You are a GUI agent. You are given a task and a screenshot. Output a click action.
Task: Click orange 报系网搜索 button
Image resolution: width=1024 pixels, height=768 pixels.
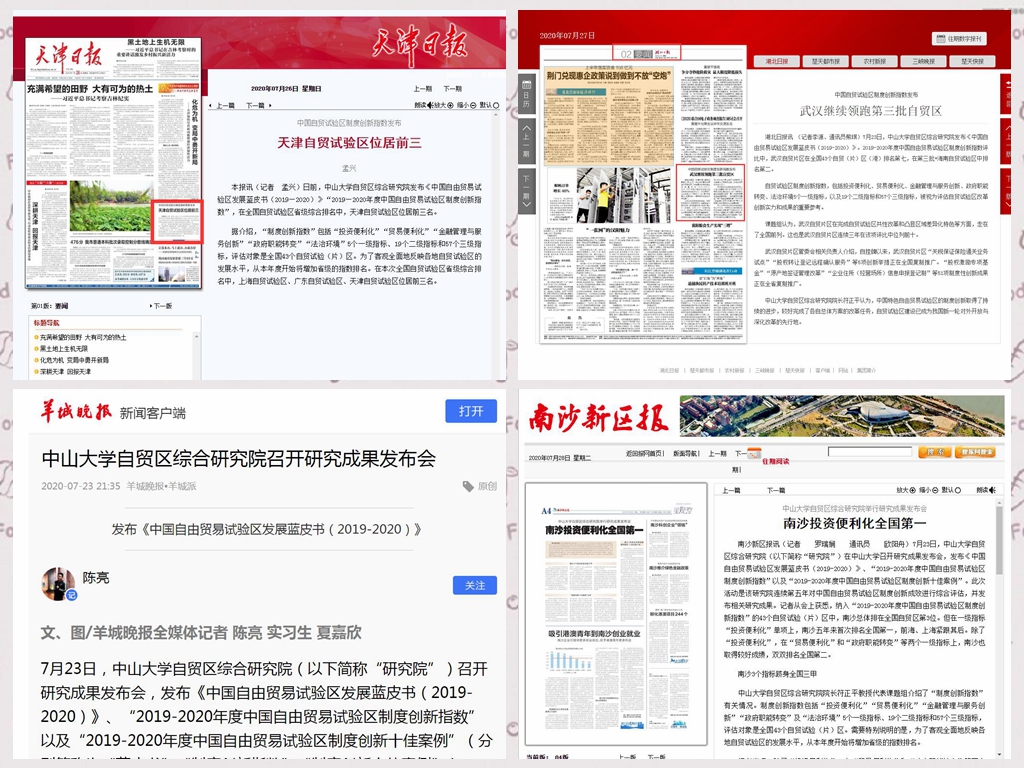pos(975,452)
